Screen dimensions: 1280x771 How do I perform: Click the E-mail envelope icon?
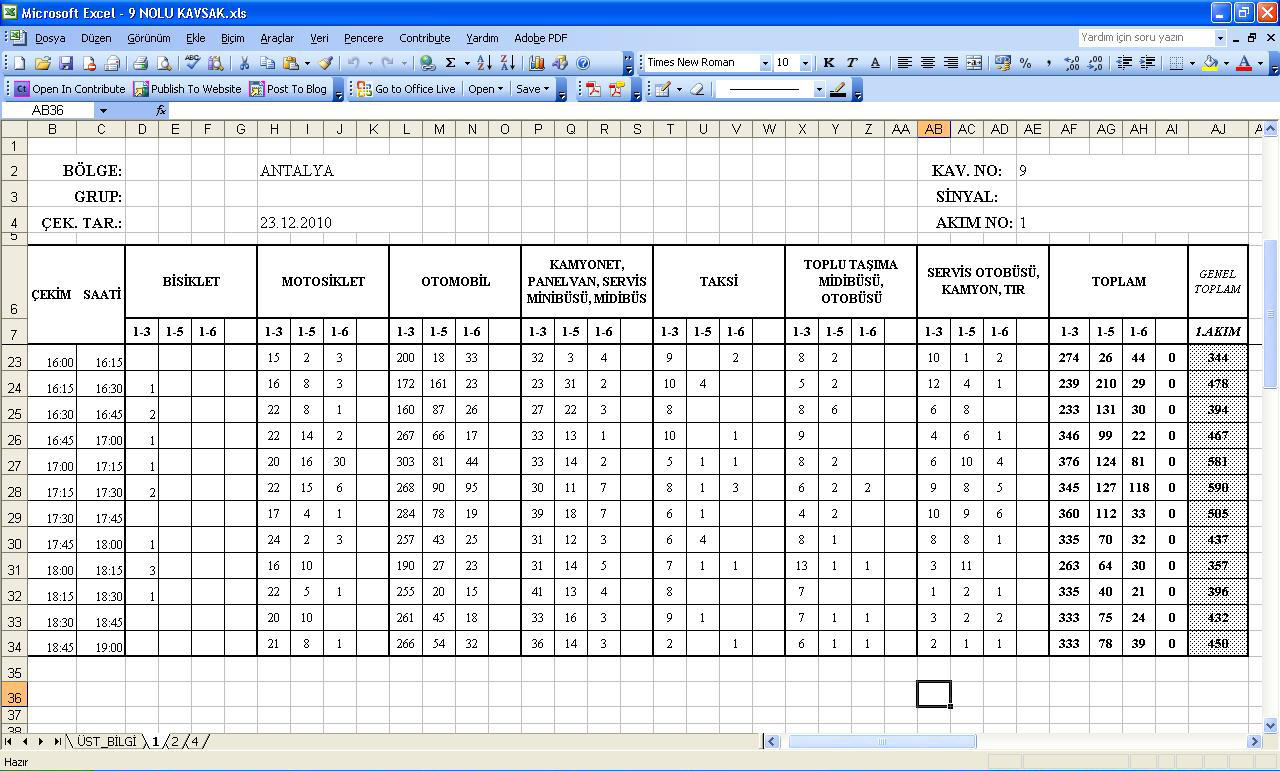point(112,63)
